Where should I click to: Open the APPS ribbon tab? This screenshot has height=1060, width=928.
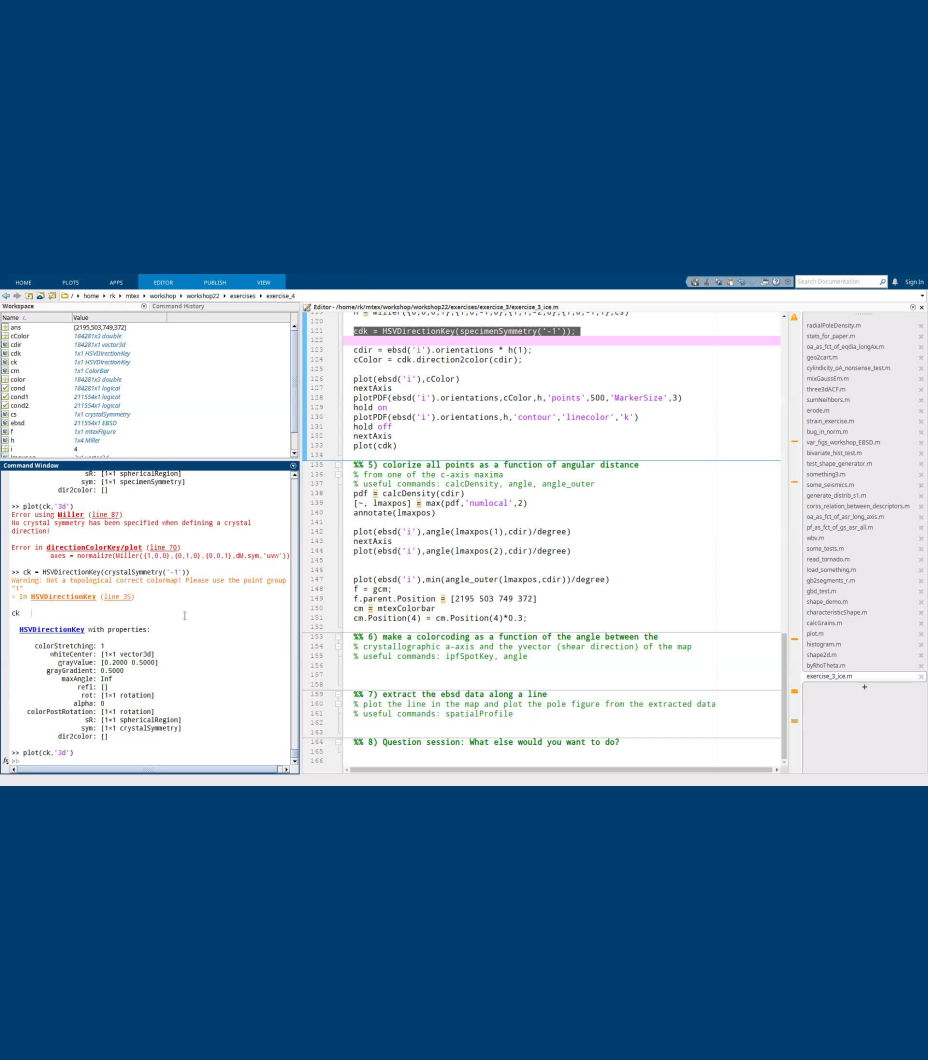pyautogui.click(x=116, y=283)
